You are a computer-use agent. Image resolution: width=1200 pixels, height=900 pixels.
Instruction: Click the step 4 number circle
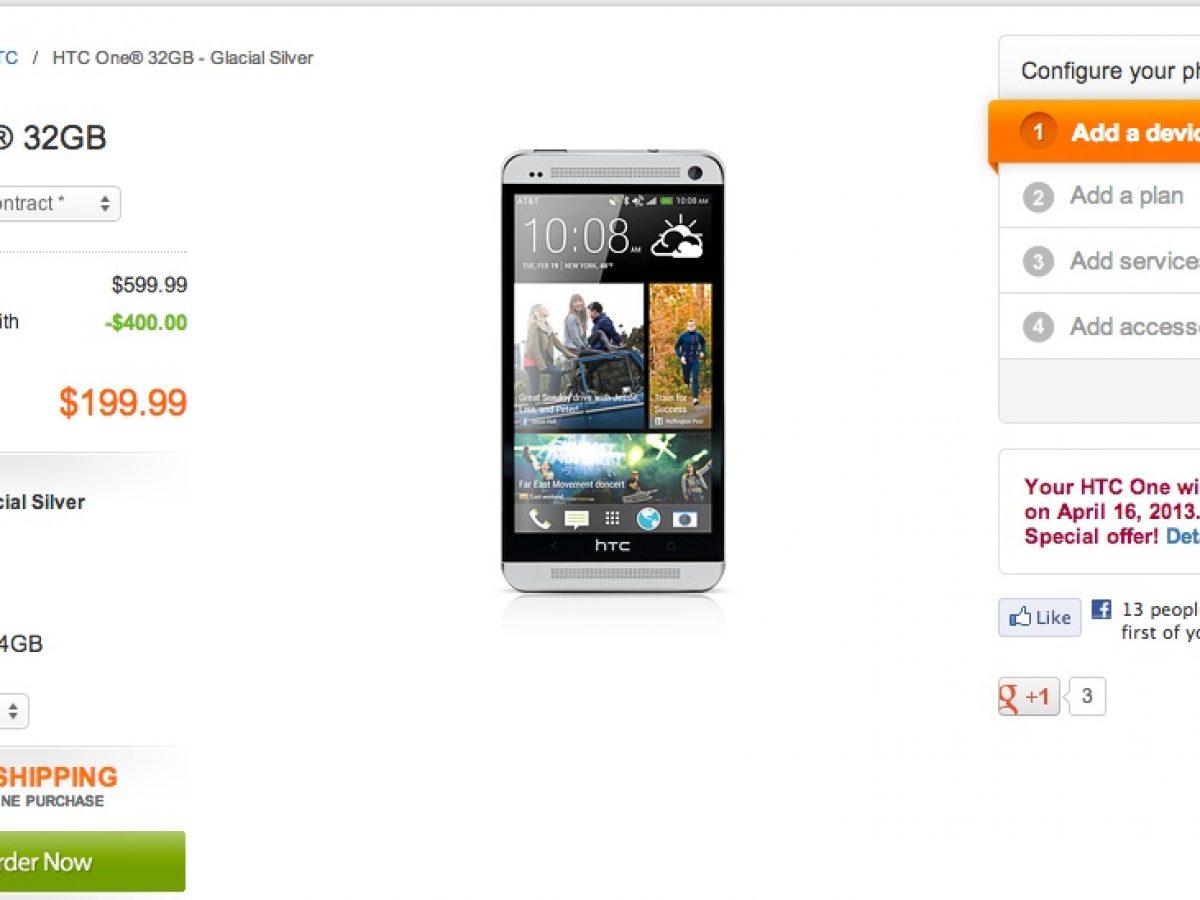pyautogui.click(x=1038, y=327)
